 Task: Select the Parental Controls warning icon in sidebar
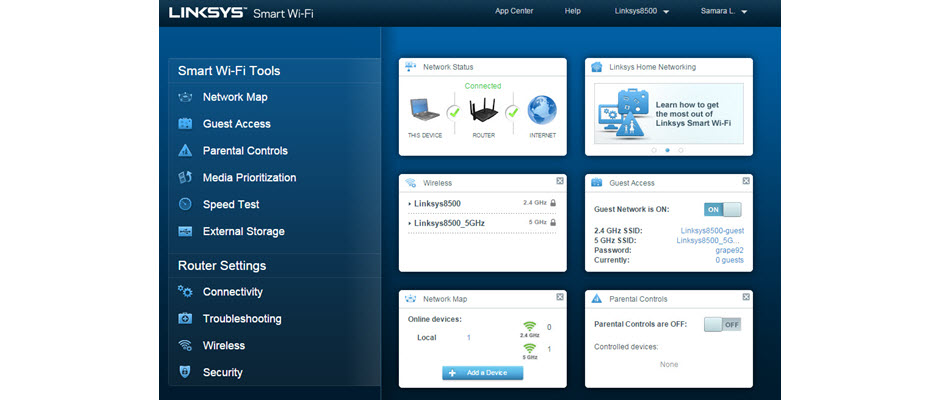[185, 151]
